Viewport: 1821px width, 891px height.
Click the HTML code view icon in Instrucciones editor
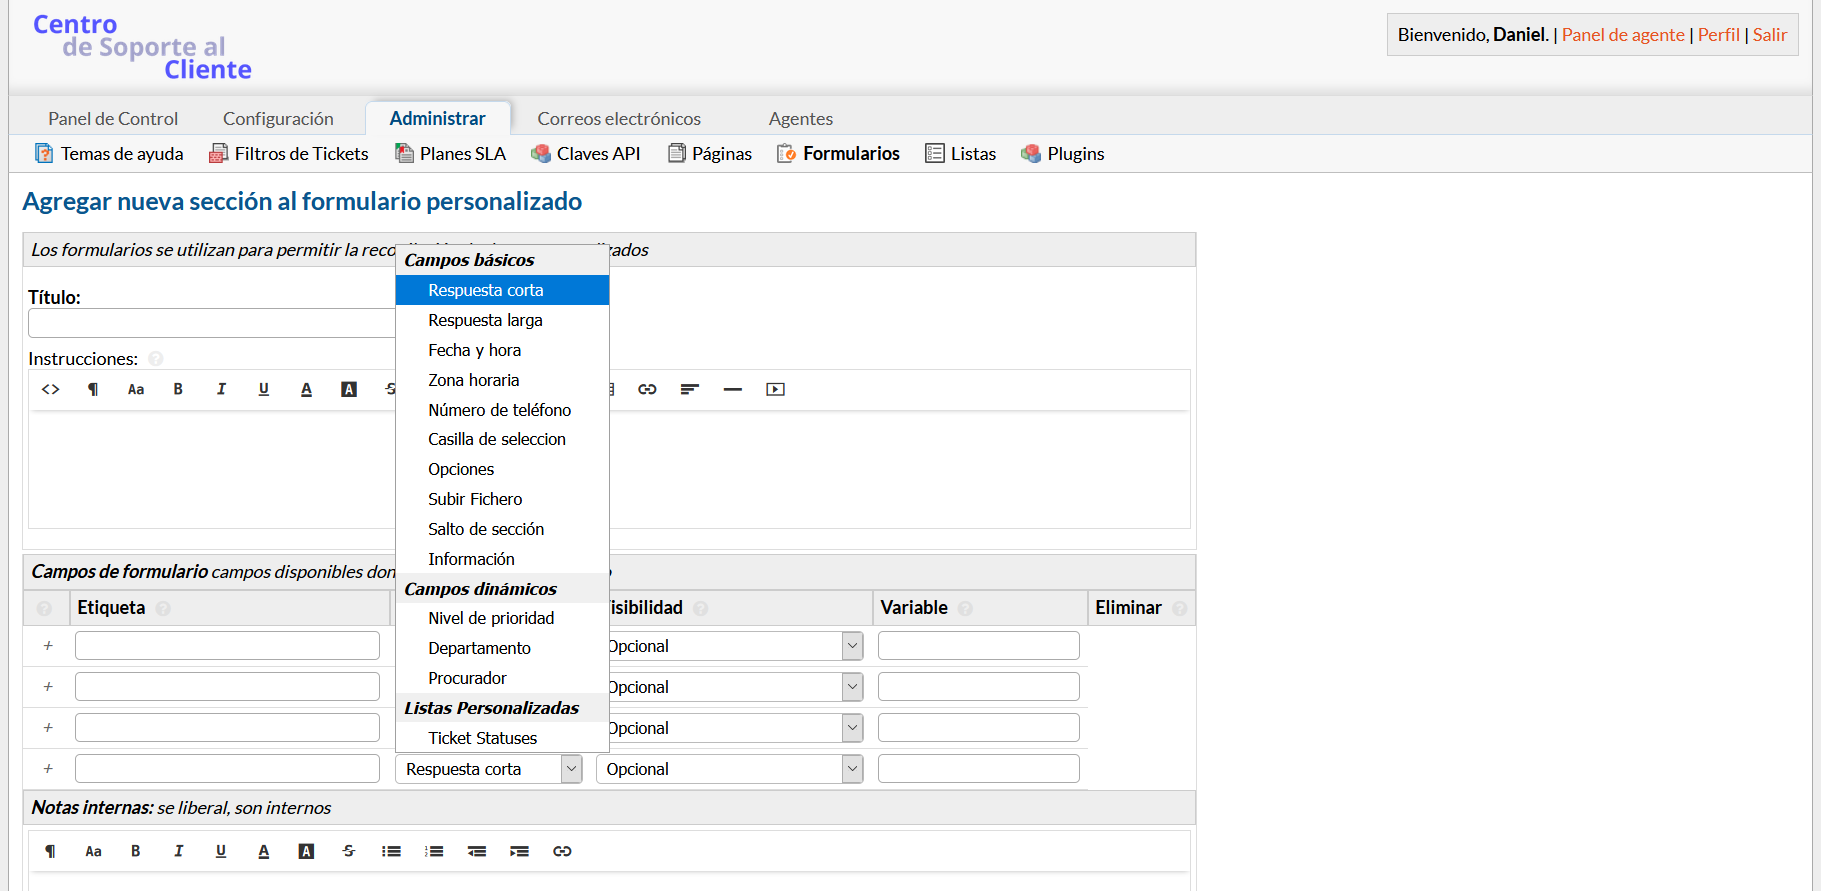pos(51,389)
